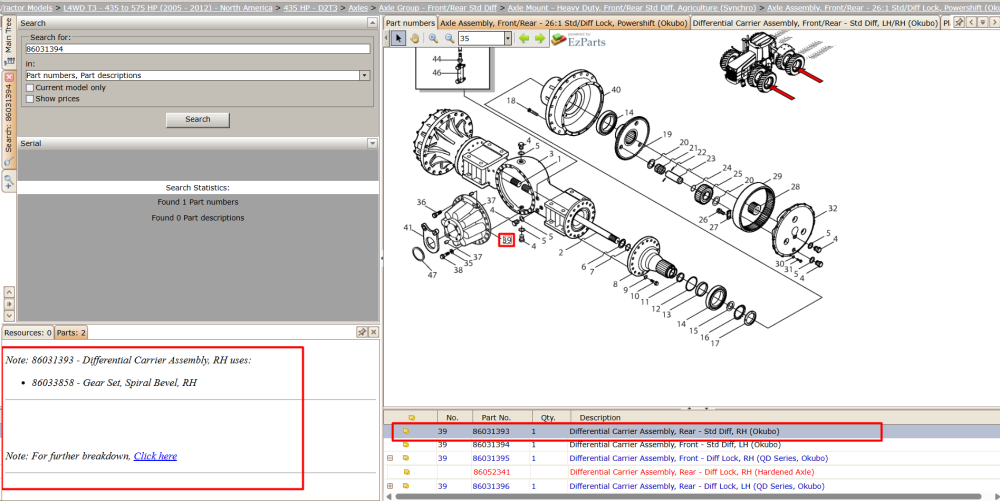
Task: Click the Search button
Action: pyautogui.click(x=198, y=119)
